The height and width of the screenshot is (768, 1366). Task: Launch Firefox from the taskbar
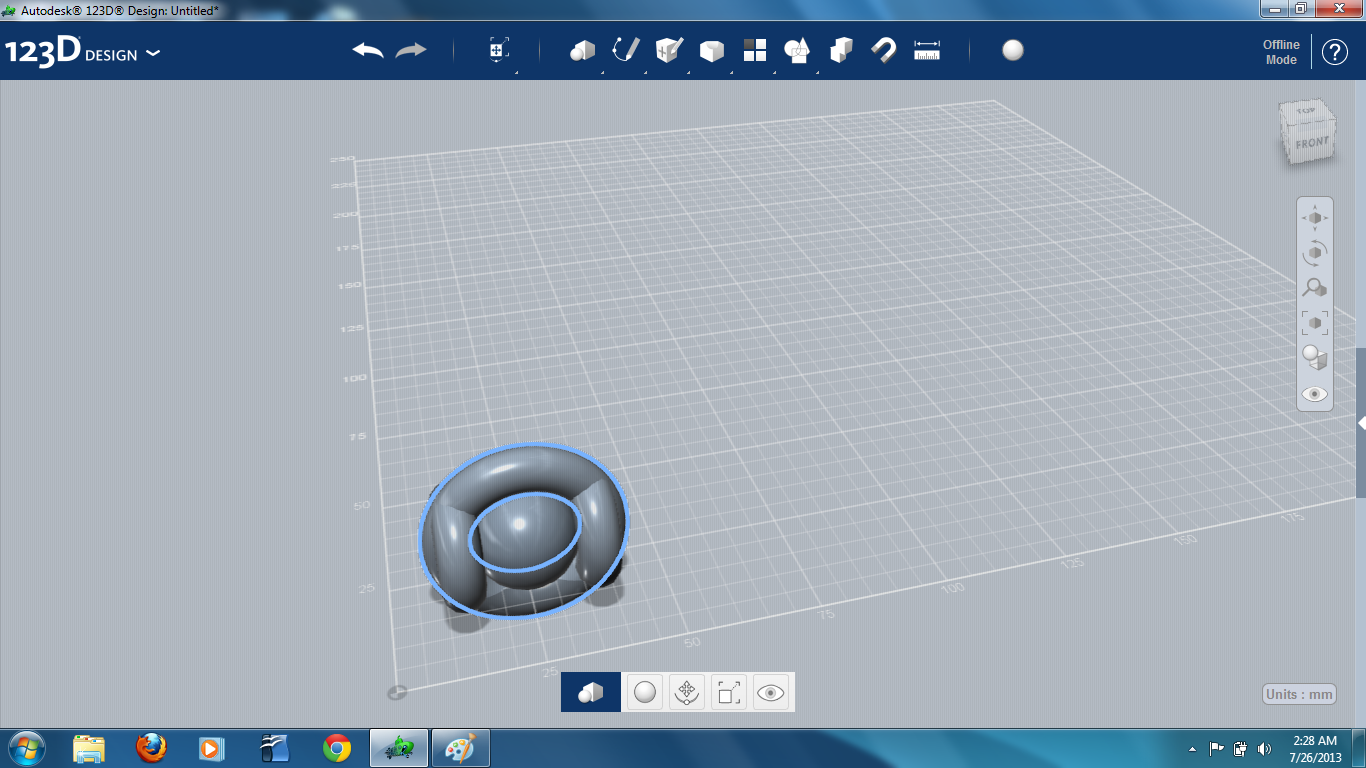pyautogui.click(x=151, y=748)
